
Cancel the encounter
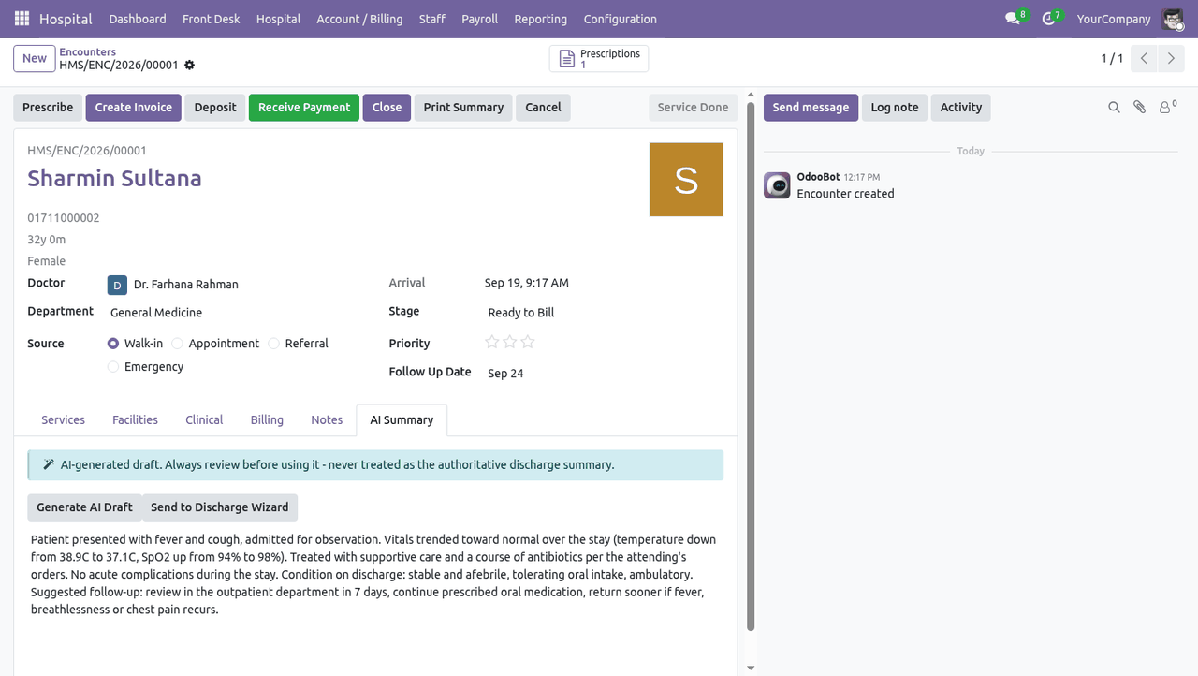[543, 108]
